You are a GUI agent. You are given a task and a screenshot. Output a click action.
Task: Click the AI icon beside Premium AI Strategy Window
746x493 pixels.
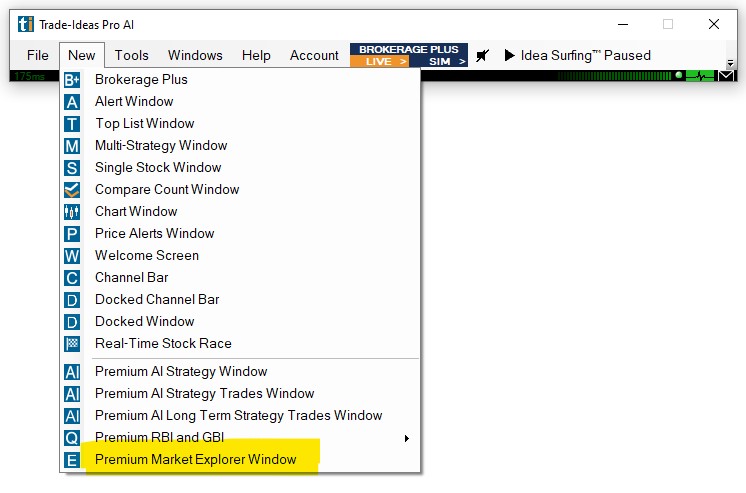pyautogui.click(x=72, y=372)
